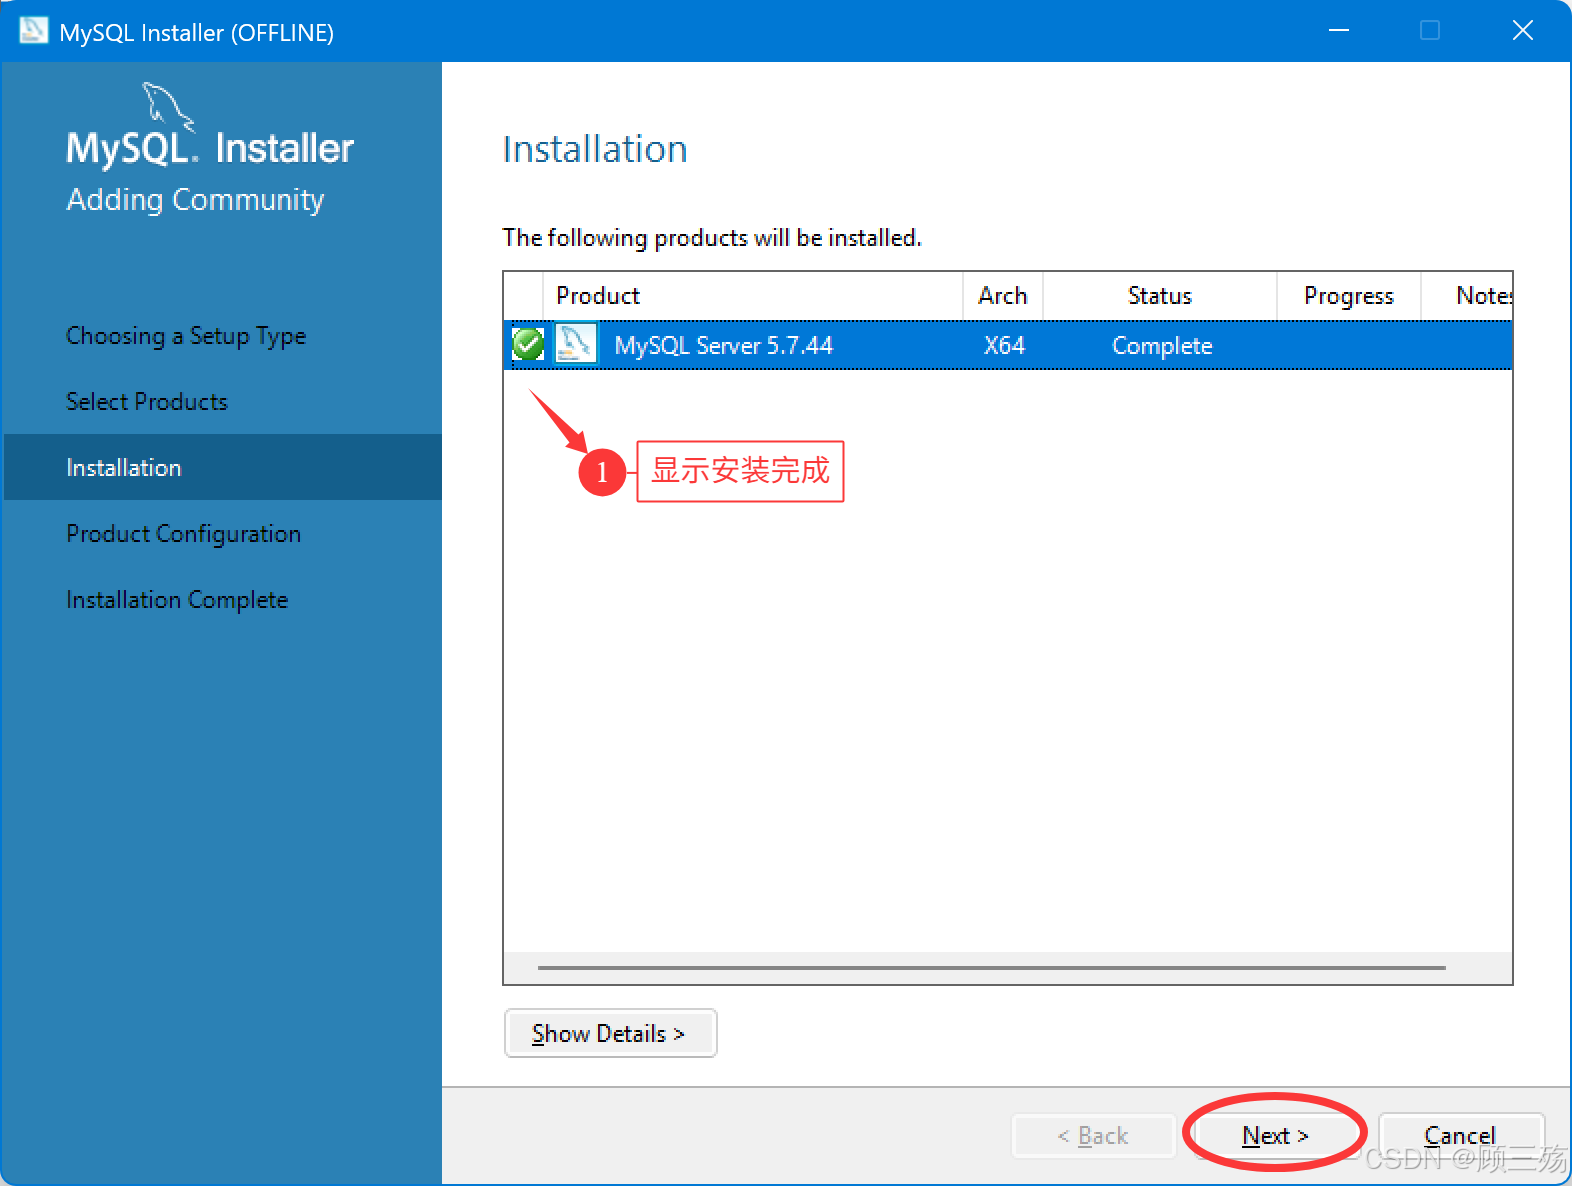Click the horizontal scrollbar of product list

(x=992, y=968)
